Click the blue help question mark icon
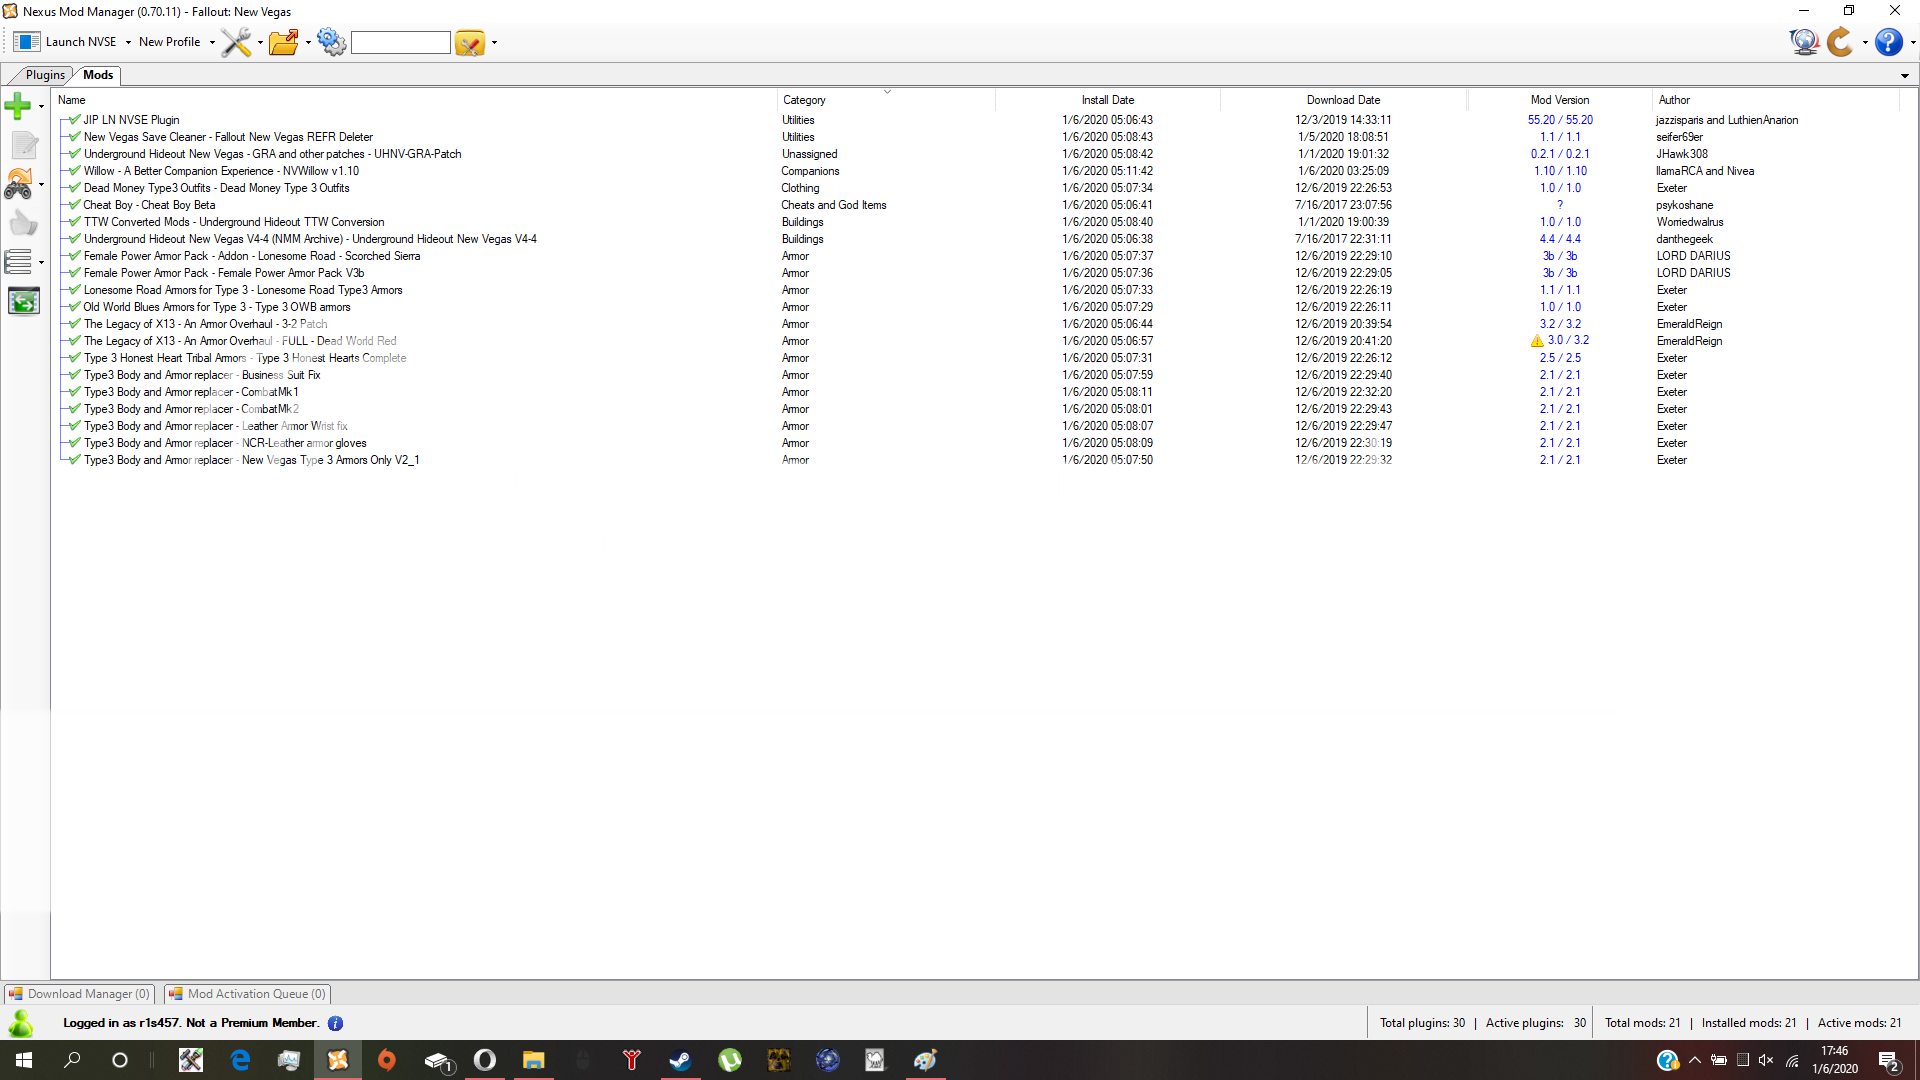This screenshot has height=1080, width=1920. 1888,42
